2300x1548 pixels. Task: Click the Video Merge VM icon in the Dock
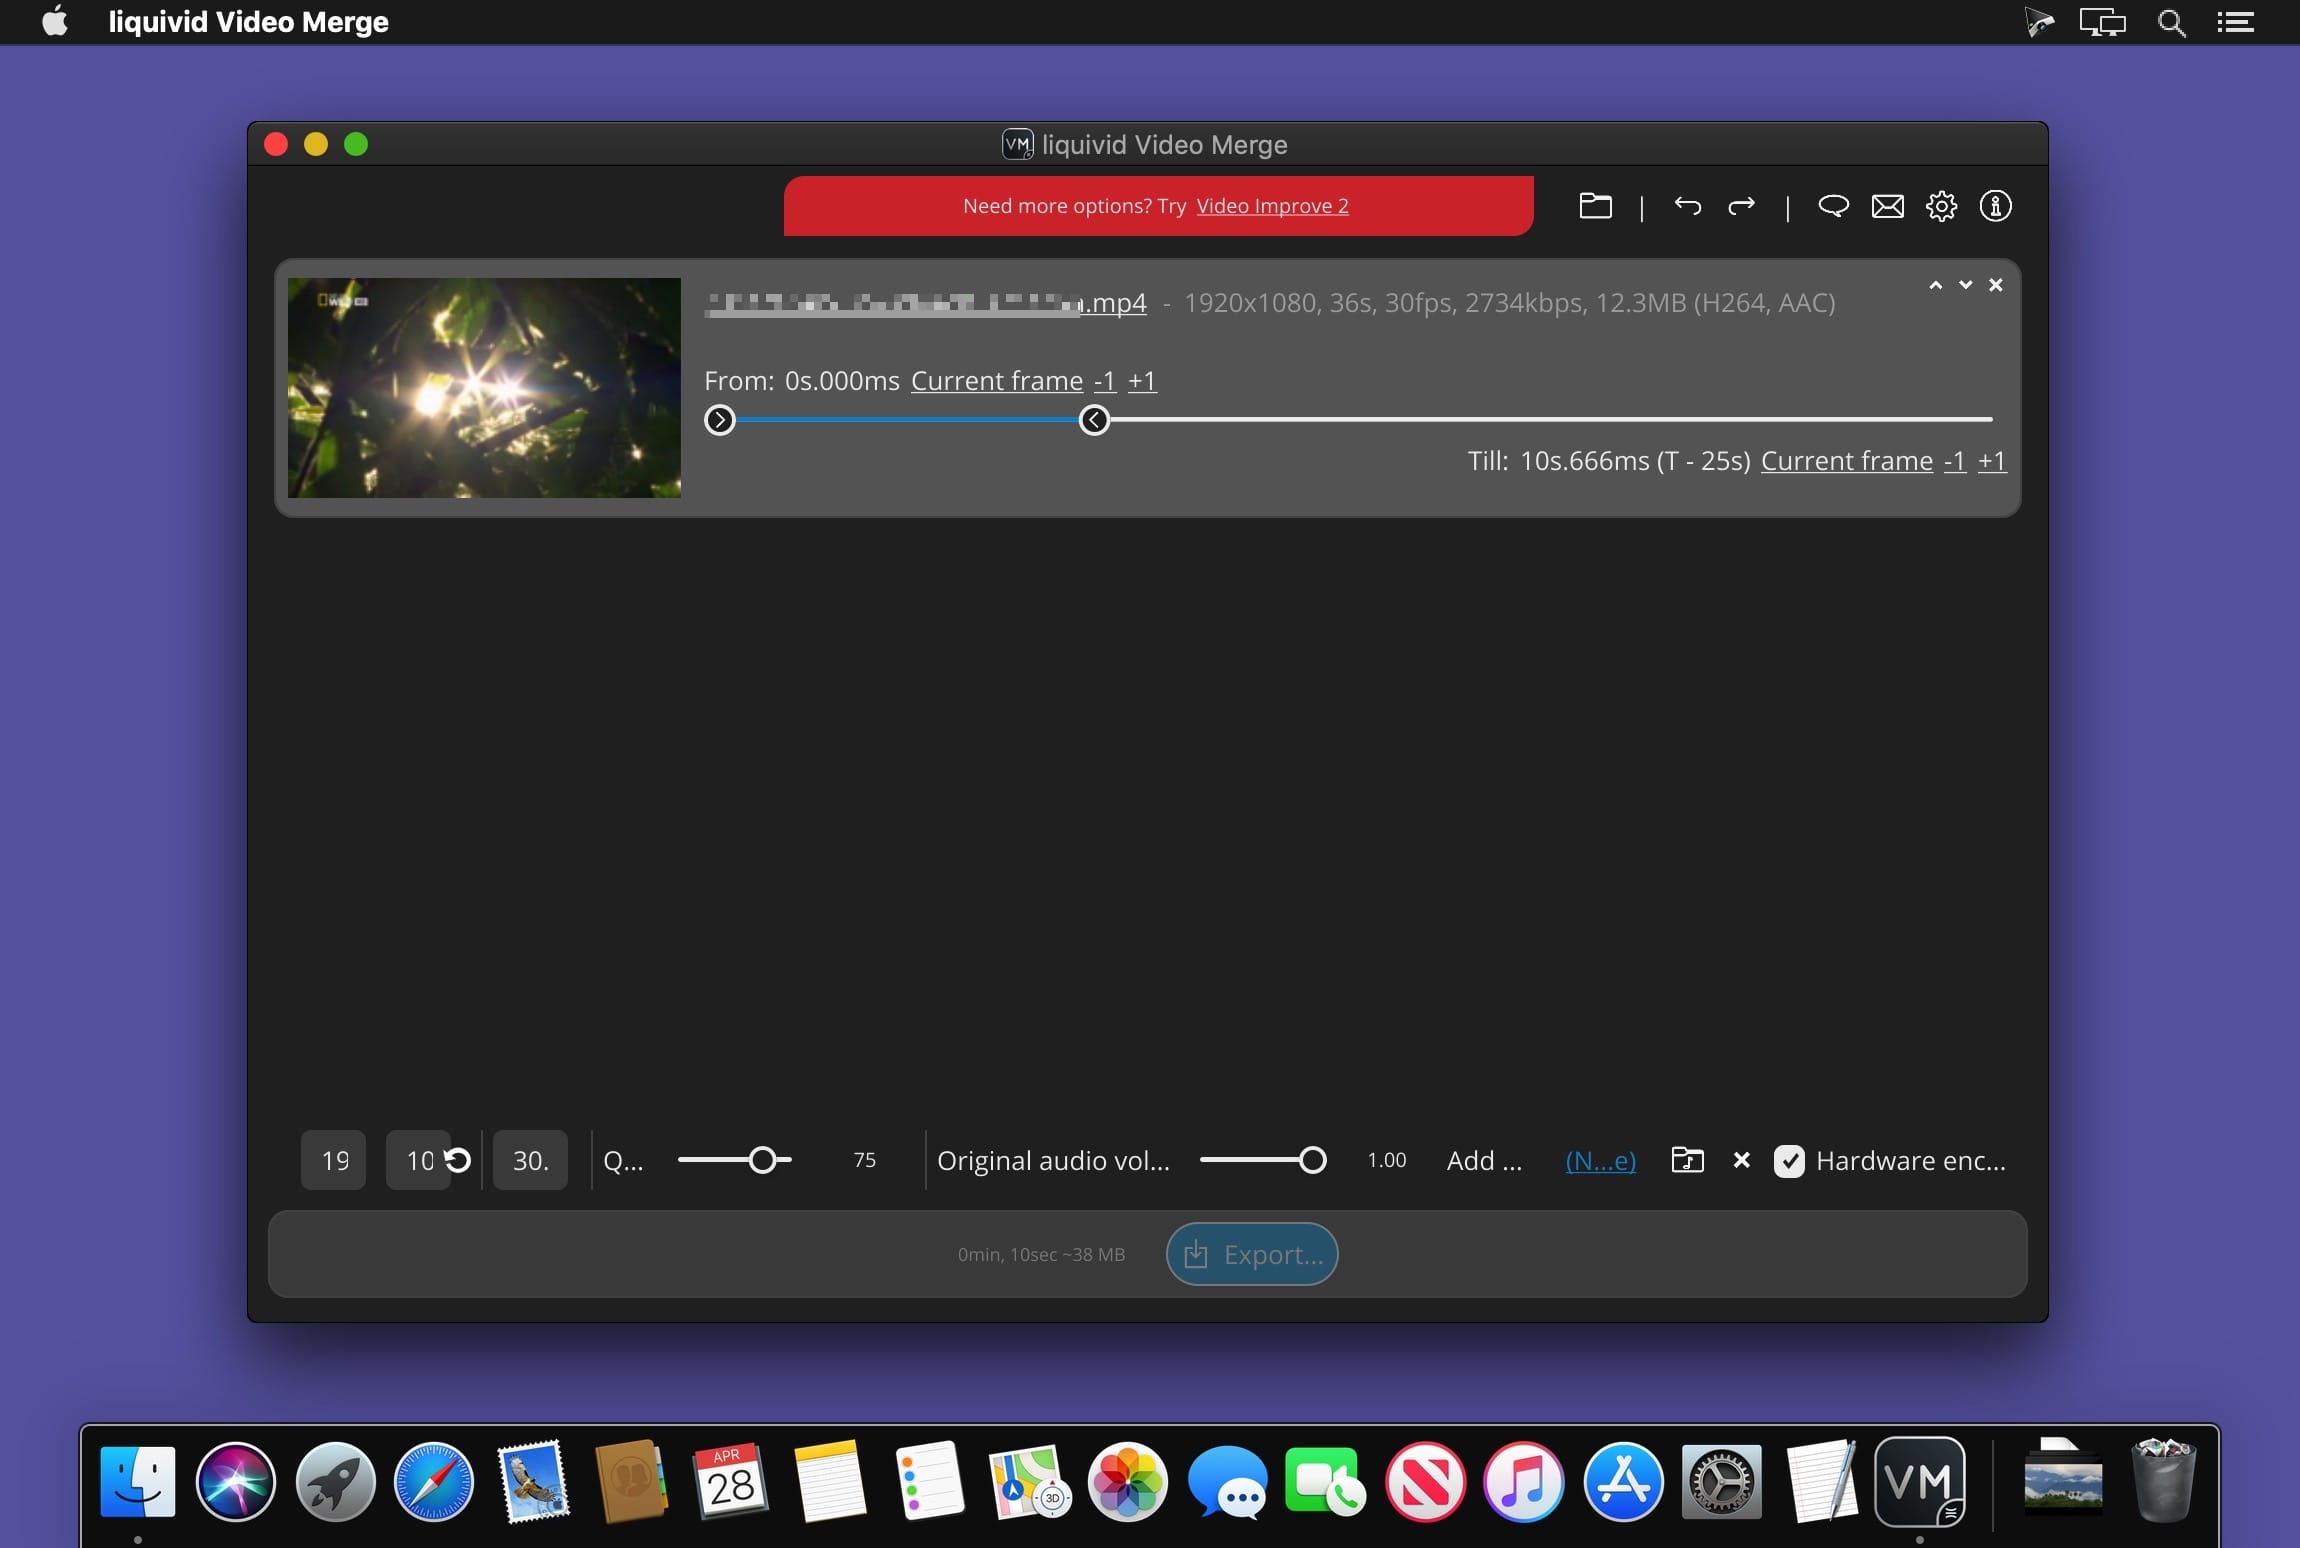tap(1919, 1481)
